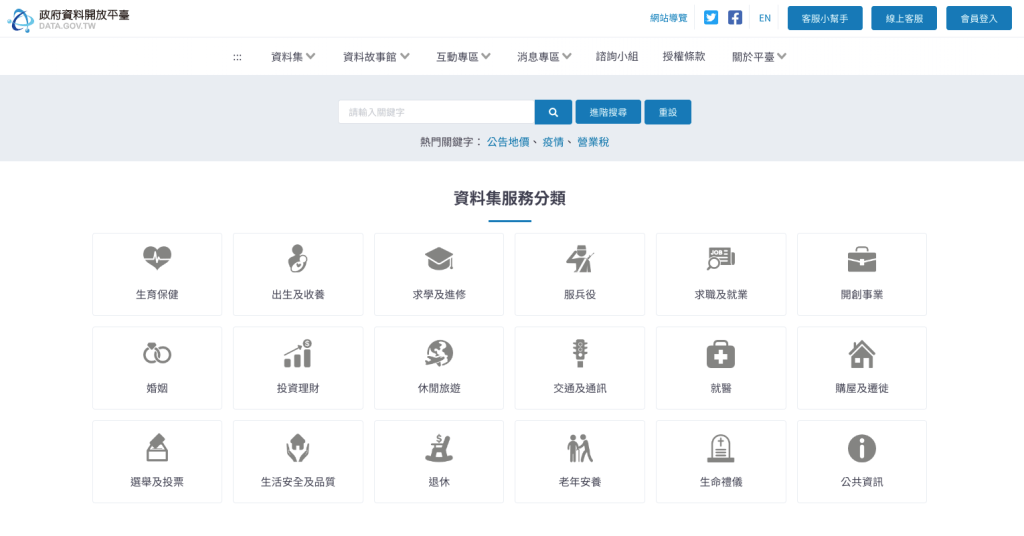Click the 客服小幫手 button
1024x536 pixels.
(x=825, y=18)
